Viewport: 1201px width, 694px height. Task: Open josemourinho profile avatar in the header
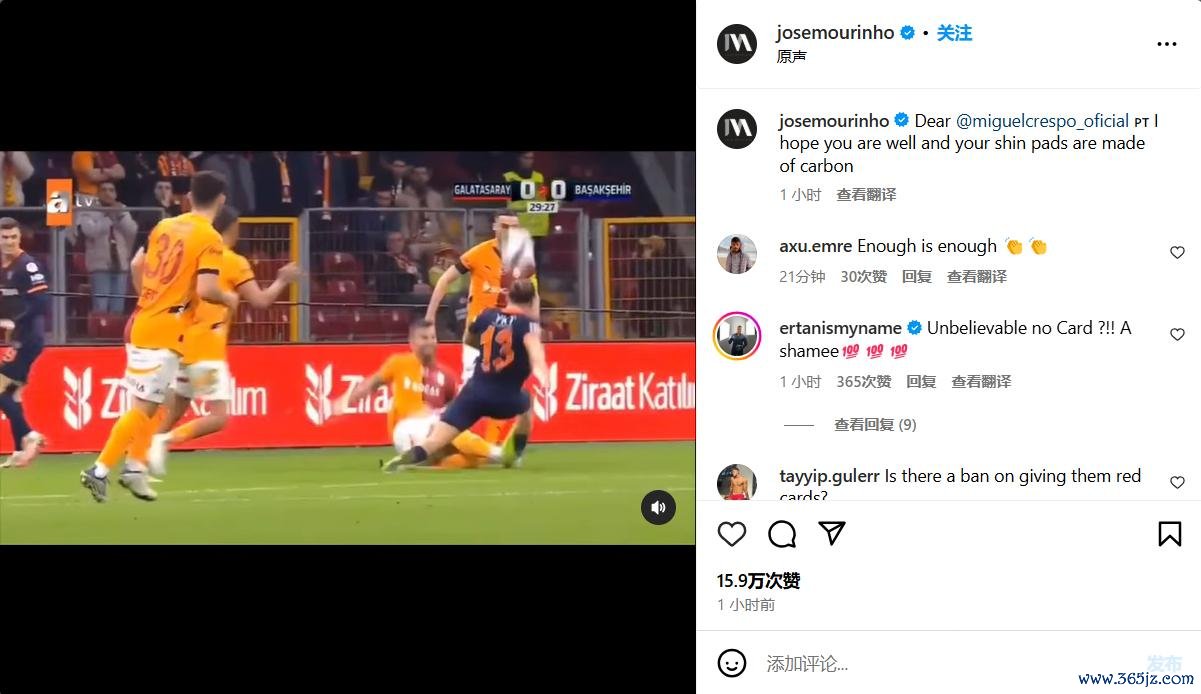(x=737, y=44)
